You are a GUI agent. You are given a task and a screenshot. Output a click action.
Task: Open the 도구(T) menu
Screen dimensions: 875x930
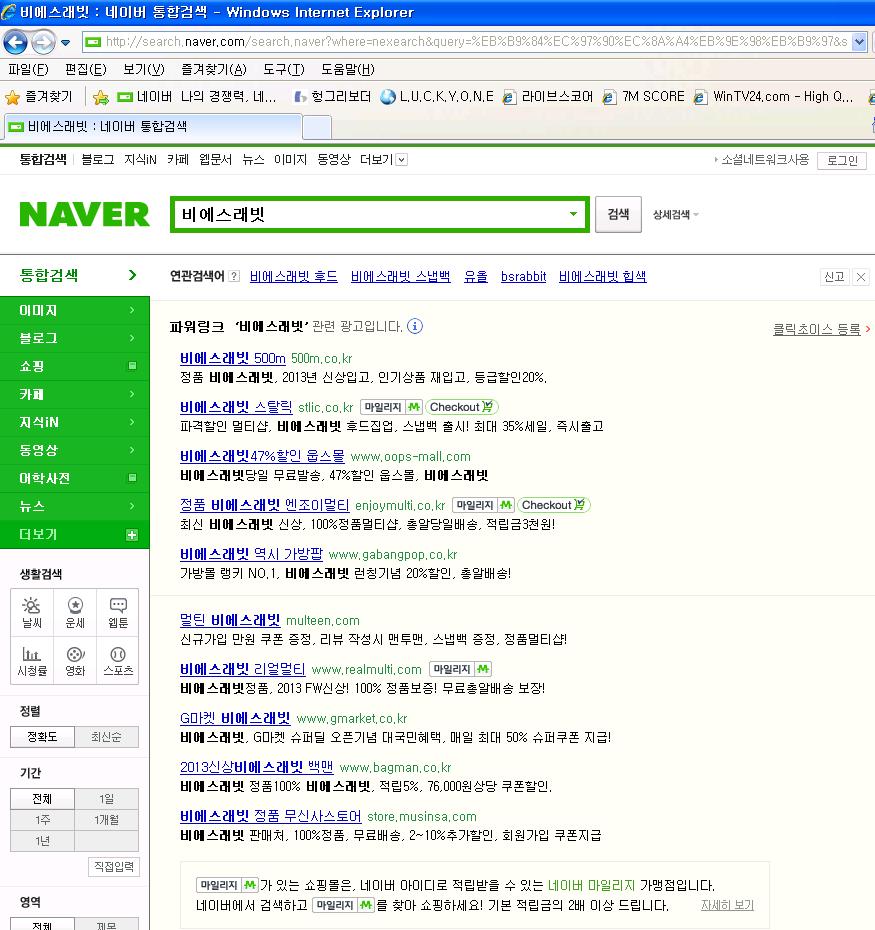point(284,69)
